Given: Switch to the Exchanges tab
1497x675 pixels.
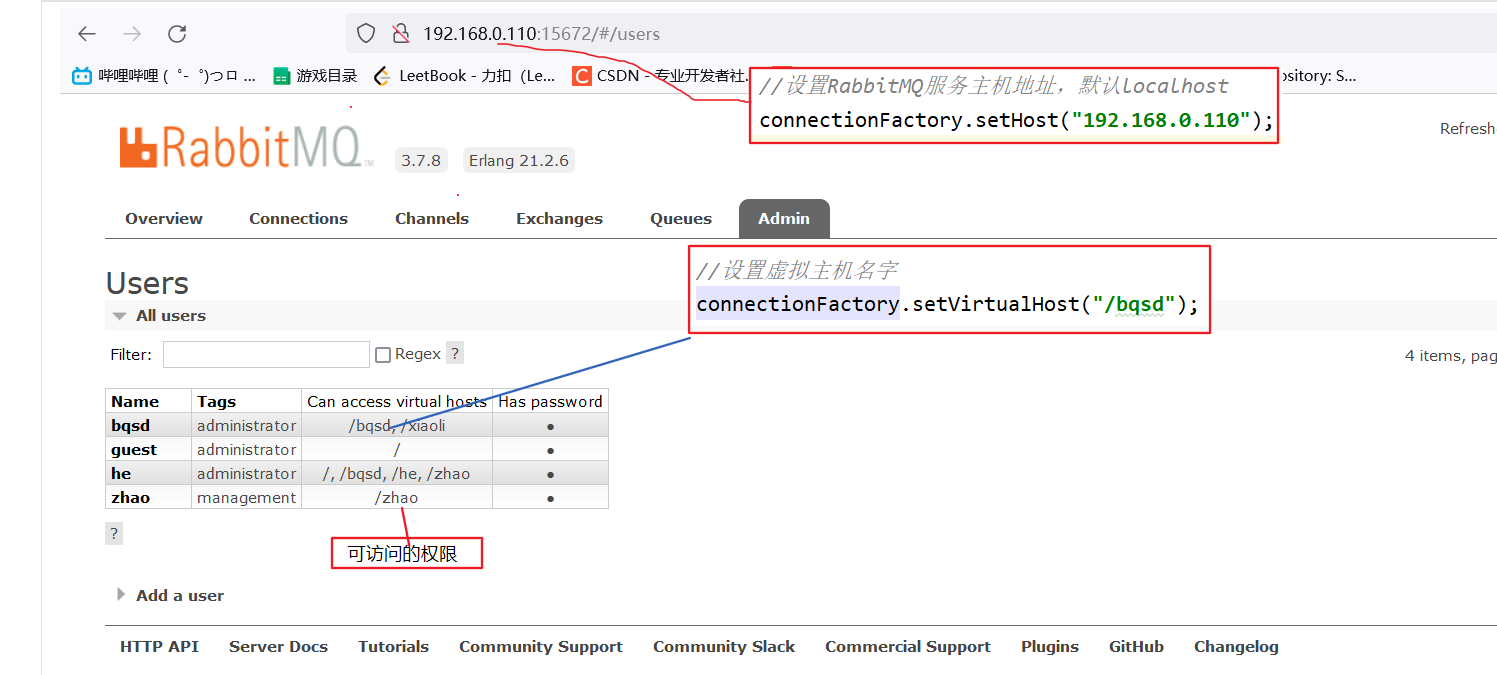Looking at the screenshot, I should tap(559, 219).
